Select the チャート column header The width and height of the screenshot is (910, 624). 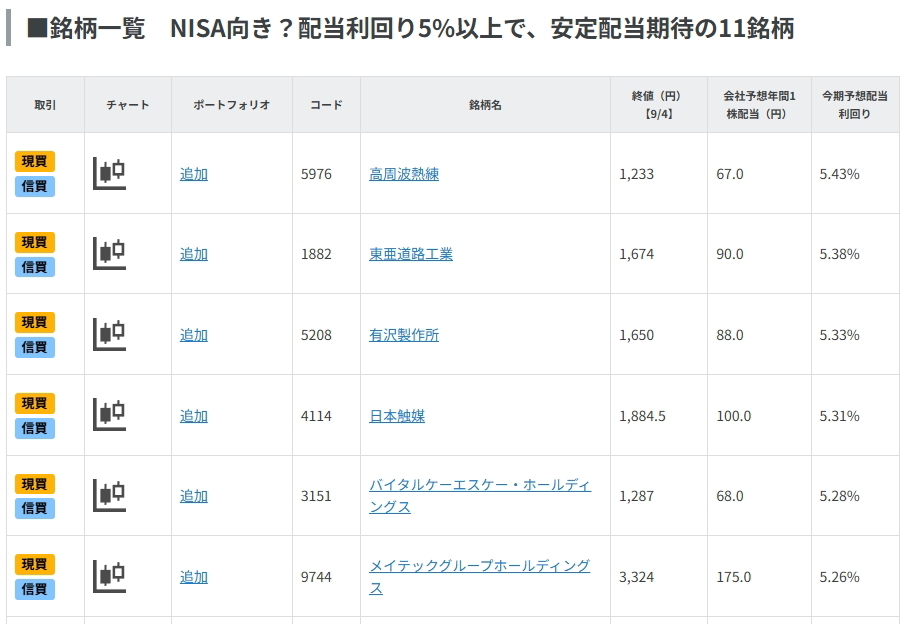click(128, 105)
